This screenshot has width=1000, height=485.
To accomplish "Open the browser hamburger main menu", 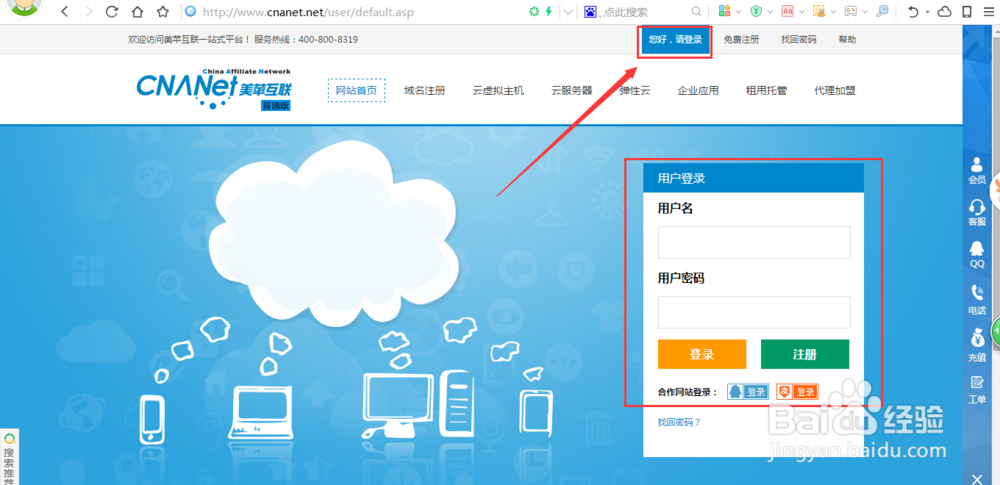I will click(989, 11).
